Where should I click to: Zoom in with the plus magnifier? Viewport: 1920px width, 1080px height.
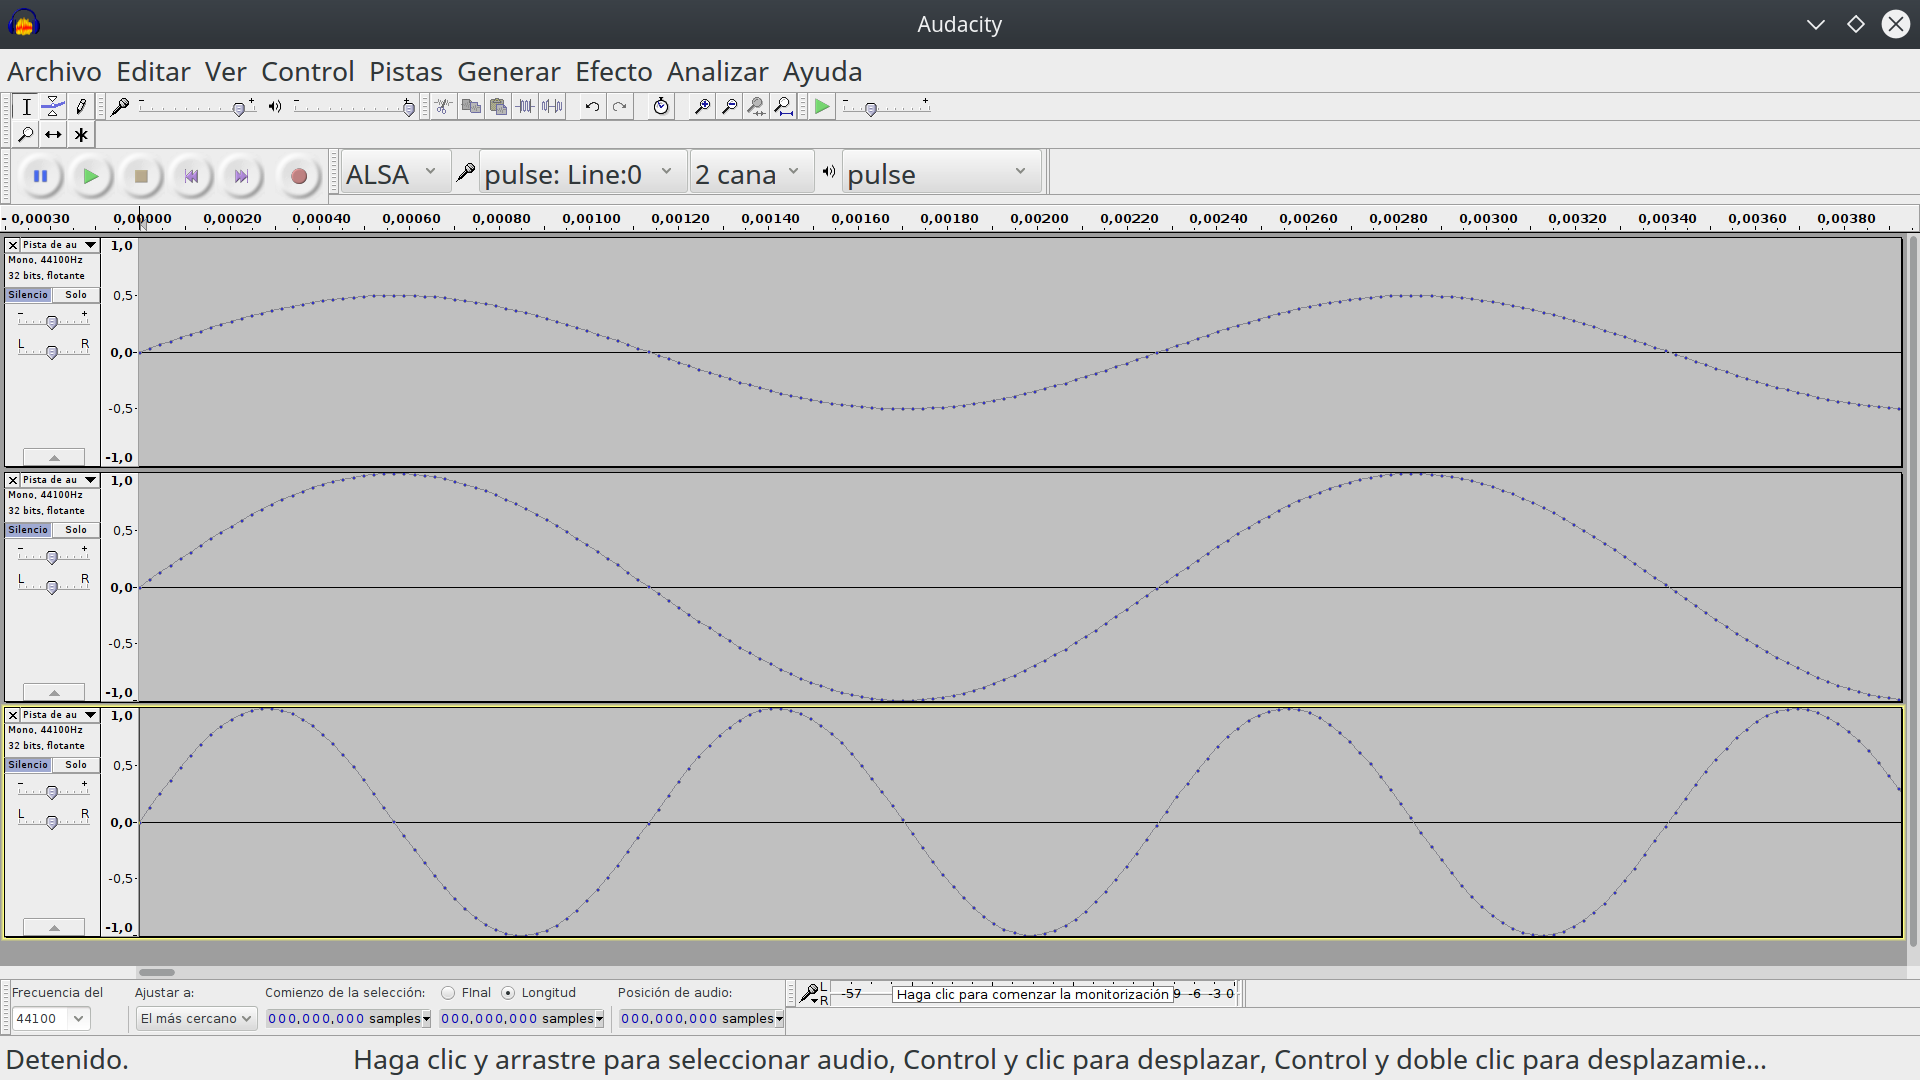702,107
